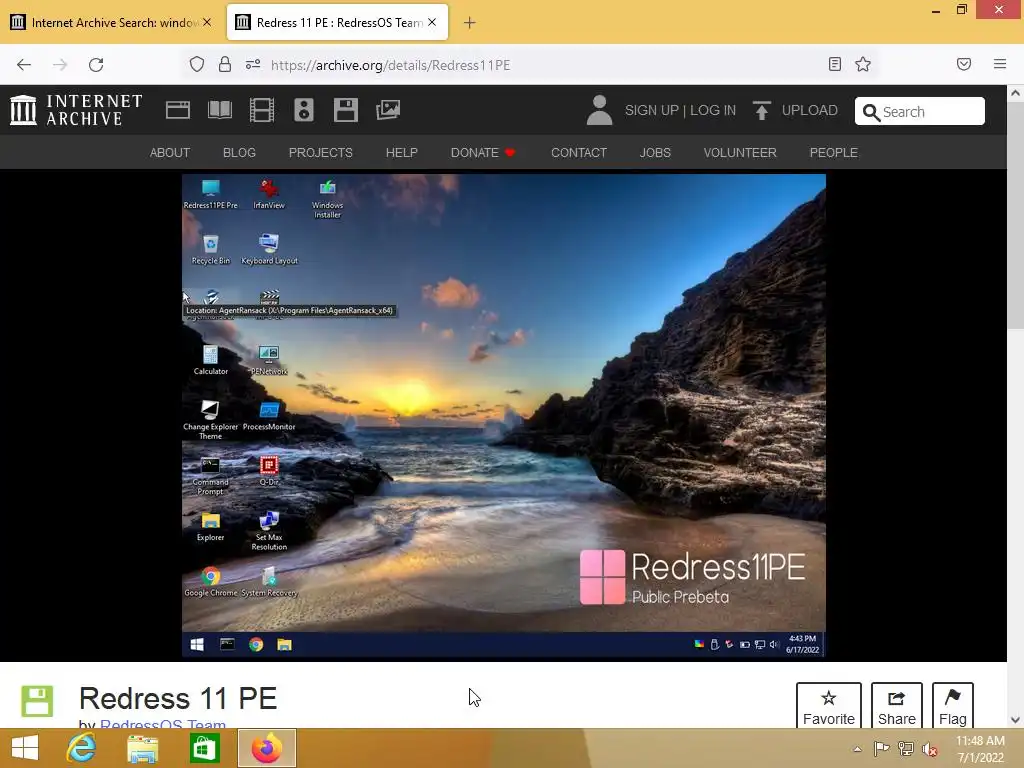Open the network tray icon
Viewport: 1024px width, 768px height.
[906, 749]
